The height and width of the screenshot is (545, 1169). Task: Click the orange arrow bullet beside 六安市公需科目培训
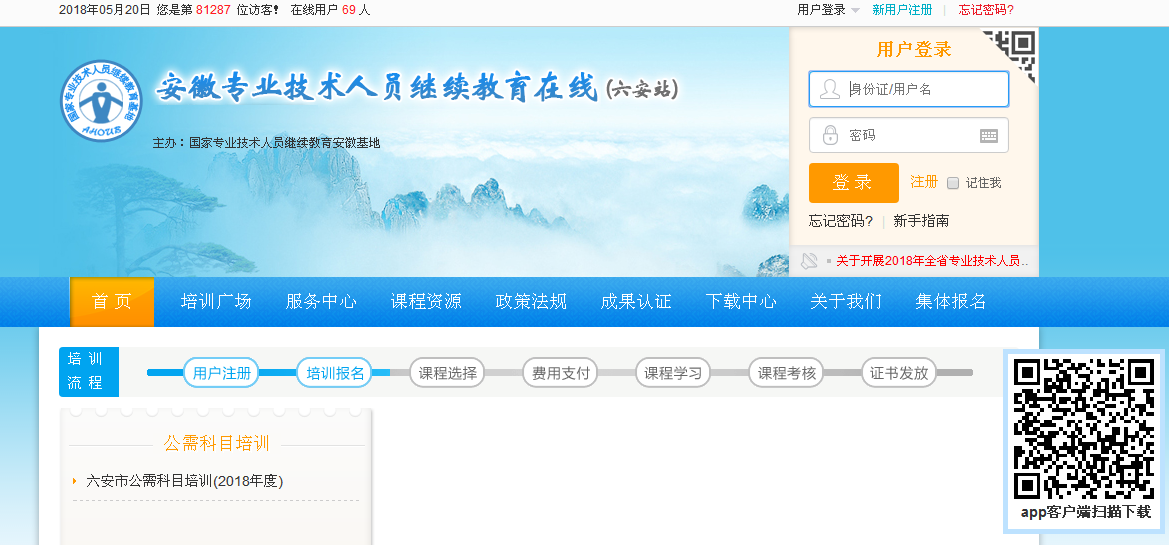75,481
